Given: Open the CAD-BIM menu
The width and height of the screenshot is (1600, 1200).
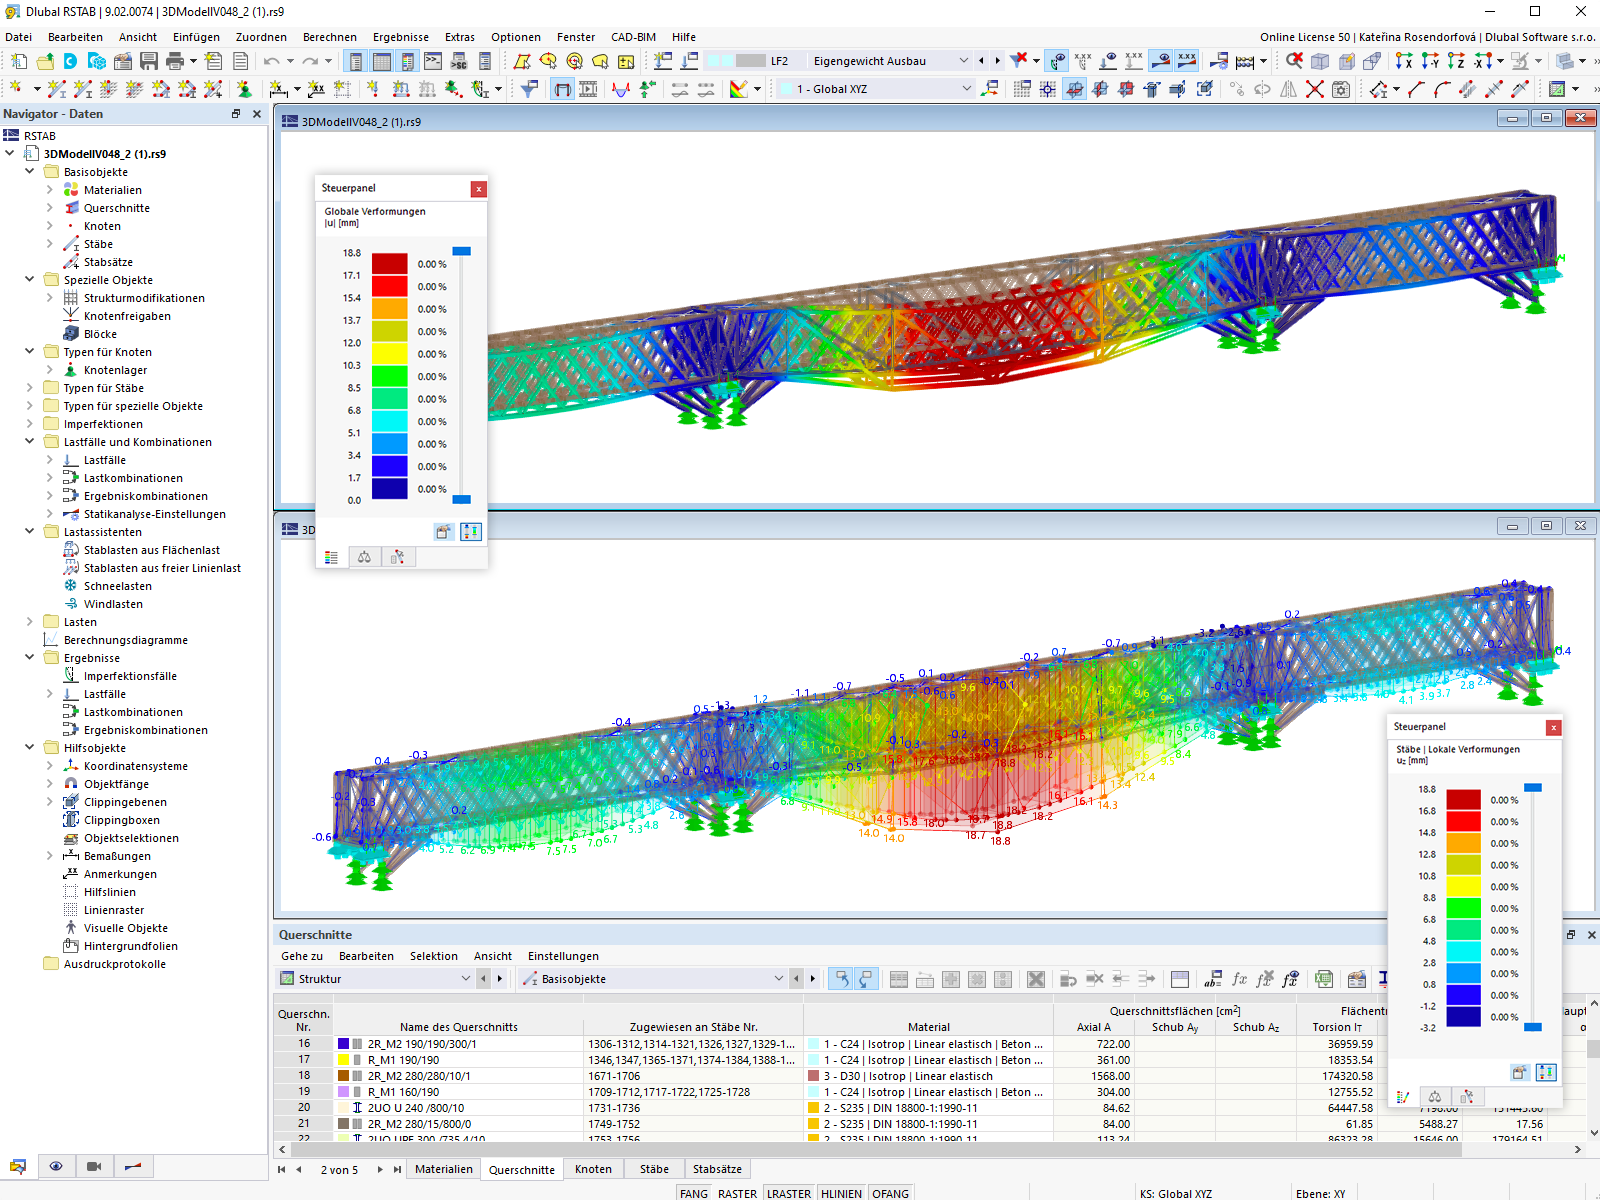Looking at the screenshot, I should (633, 37).
